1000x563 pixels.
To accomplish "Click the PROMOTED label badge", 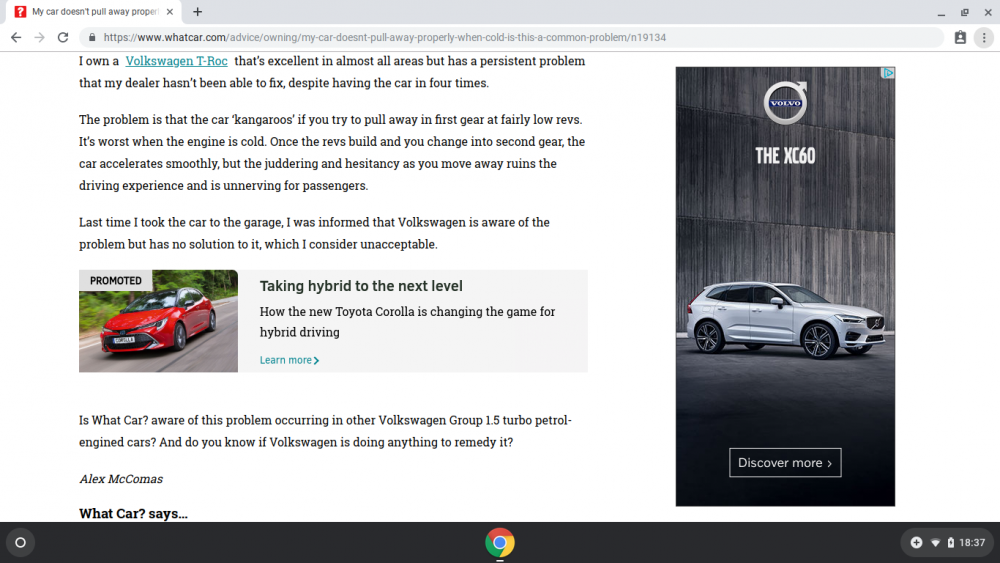I will (115, 281).
